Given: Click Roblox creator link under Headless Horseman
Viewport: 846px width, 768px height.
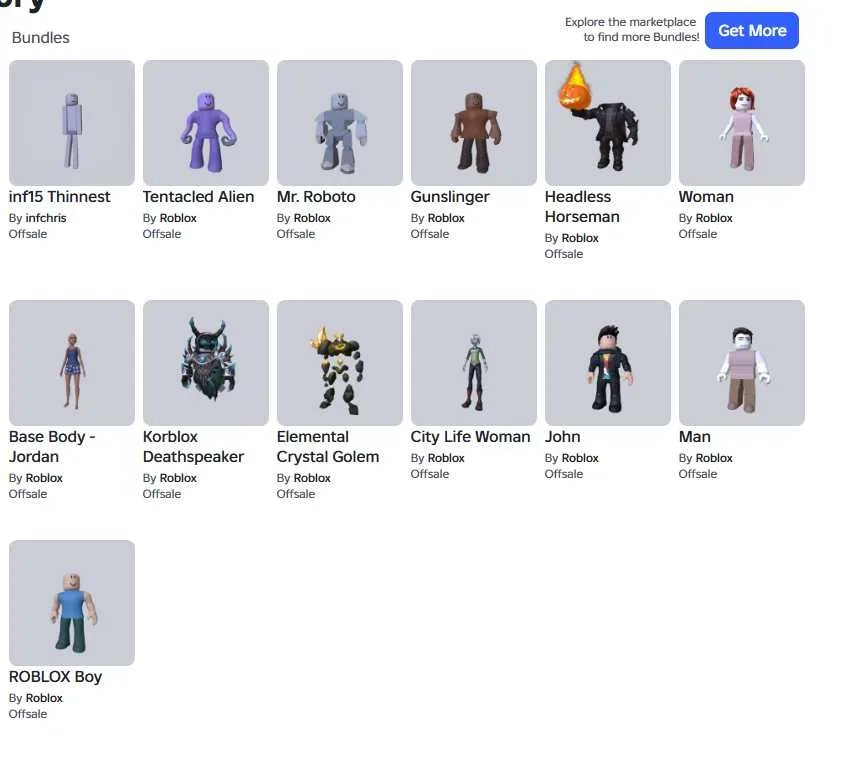Looking at the screenshot, I should pos(580,238).
